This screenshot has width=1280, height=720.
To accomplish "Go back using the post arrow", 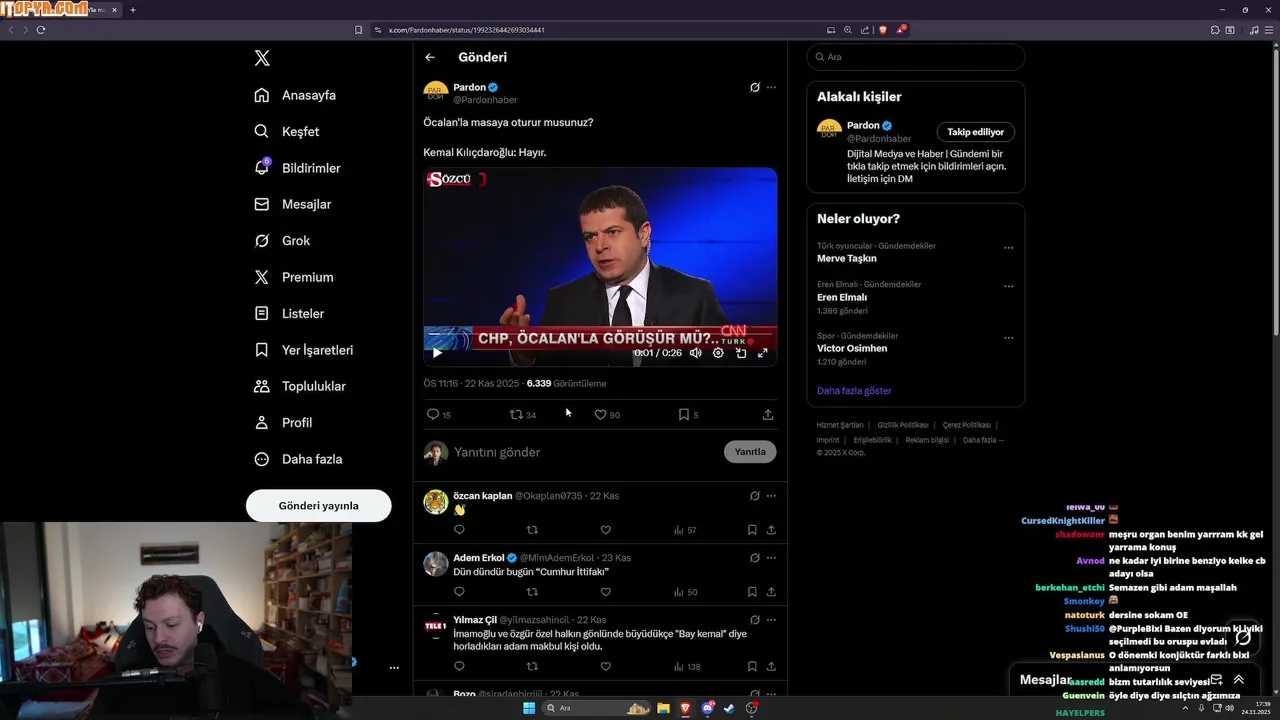I will pyautogui.click(x=430, y=57).
